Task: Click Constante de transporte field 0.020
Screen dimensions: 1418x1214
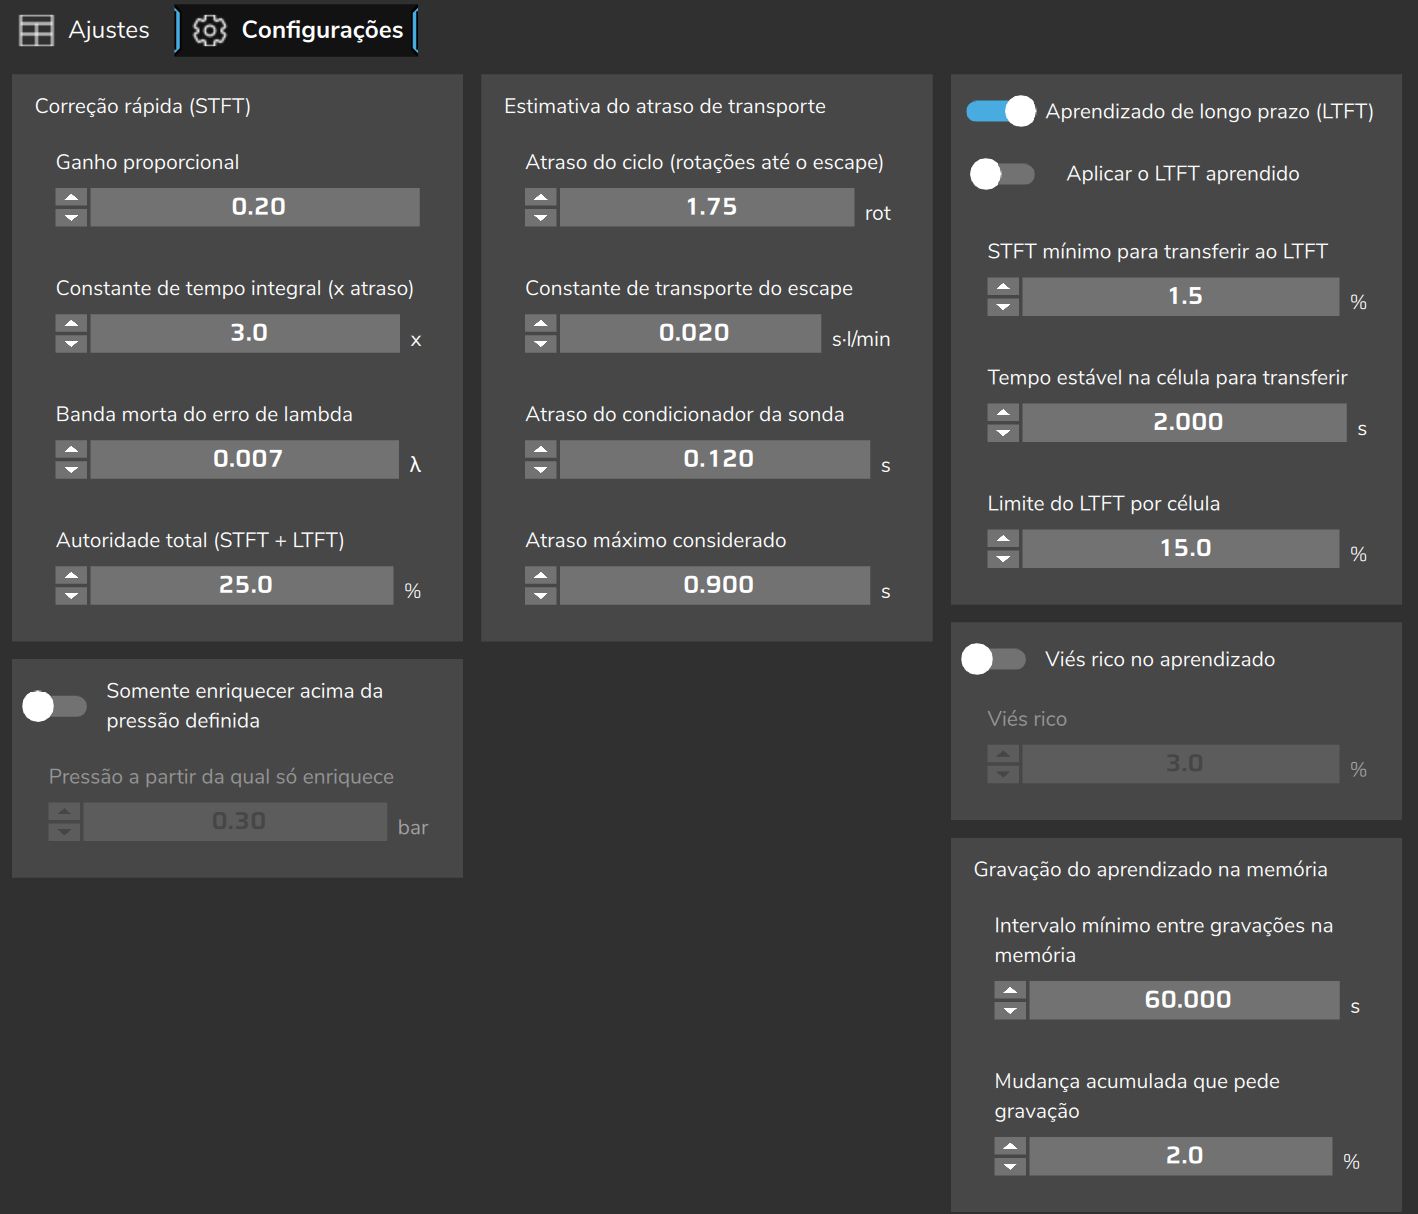Action: click(690, 333)
